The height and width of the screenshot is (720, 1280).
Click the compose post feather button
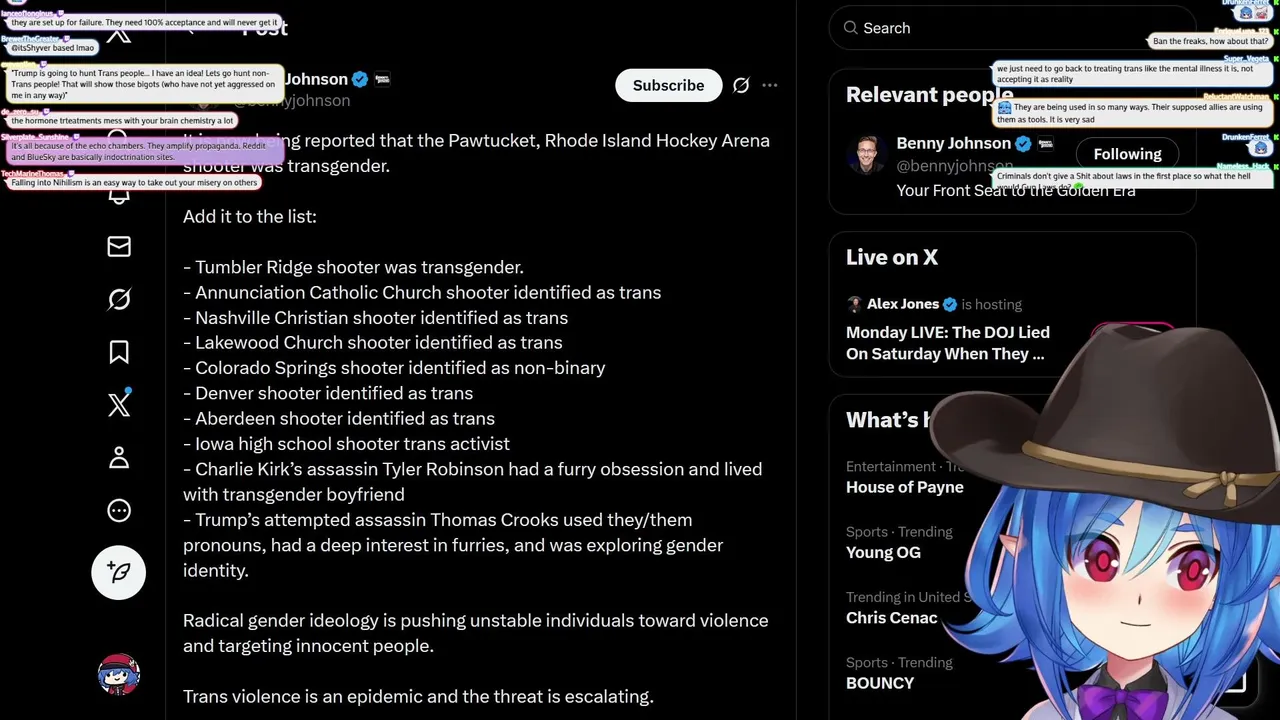[x=119, y=572]
